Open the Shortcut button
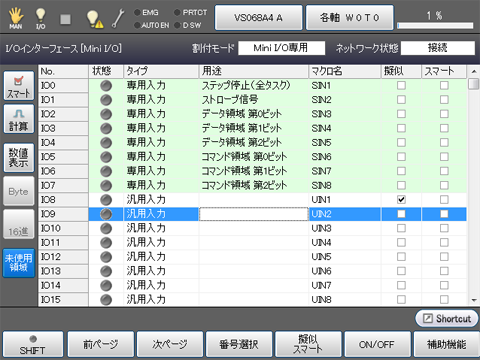The width and height of the screenshot is (480, 360). pos(447,318)
